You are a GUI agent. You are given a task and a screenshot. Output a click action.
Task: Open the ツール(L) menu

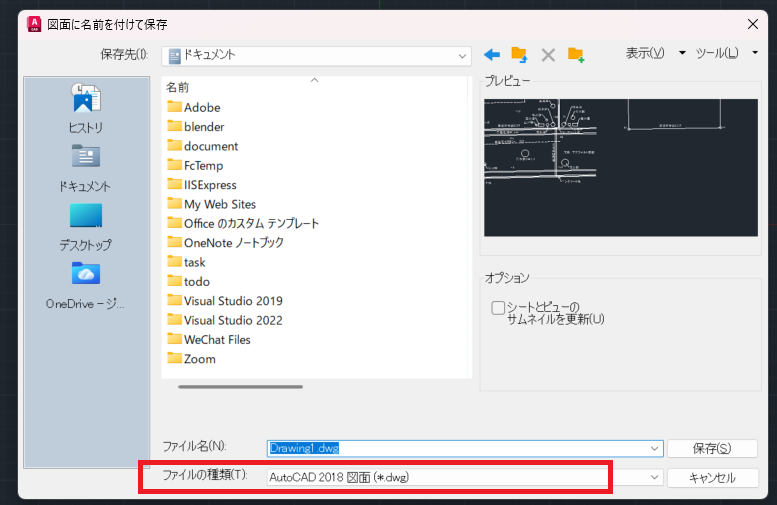[x=723, y=53]
